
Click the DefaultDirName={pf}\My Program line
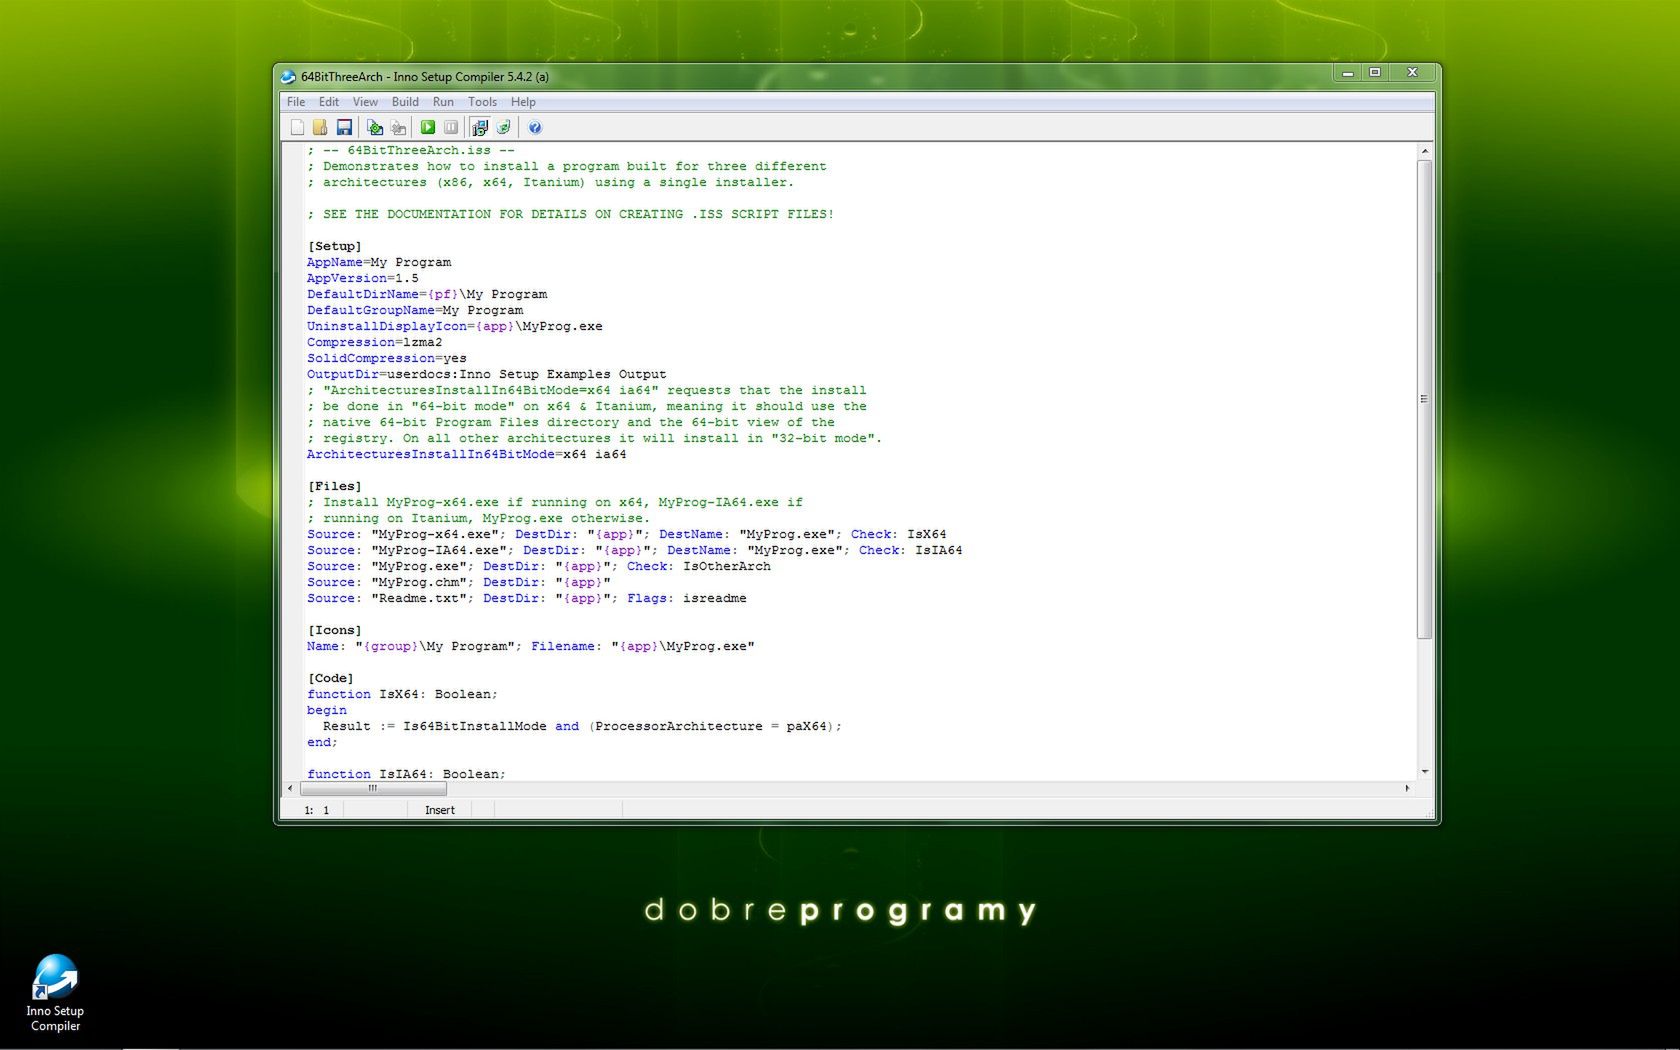(x=427, y=294)
